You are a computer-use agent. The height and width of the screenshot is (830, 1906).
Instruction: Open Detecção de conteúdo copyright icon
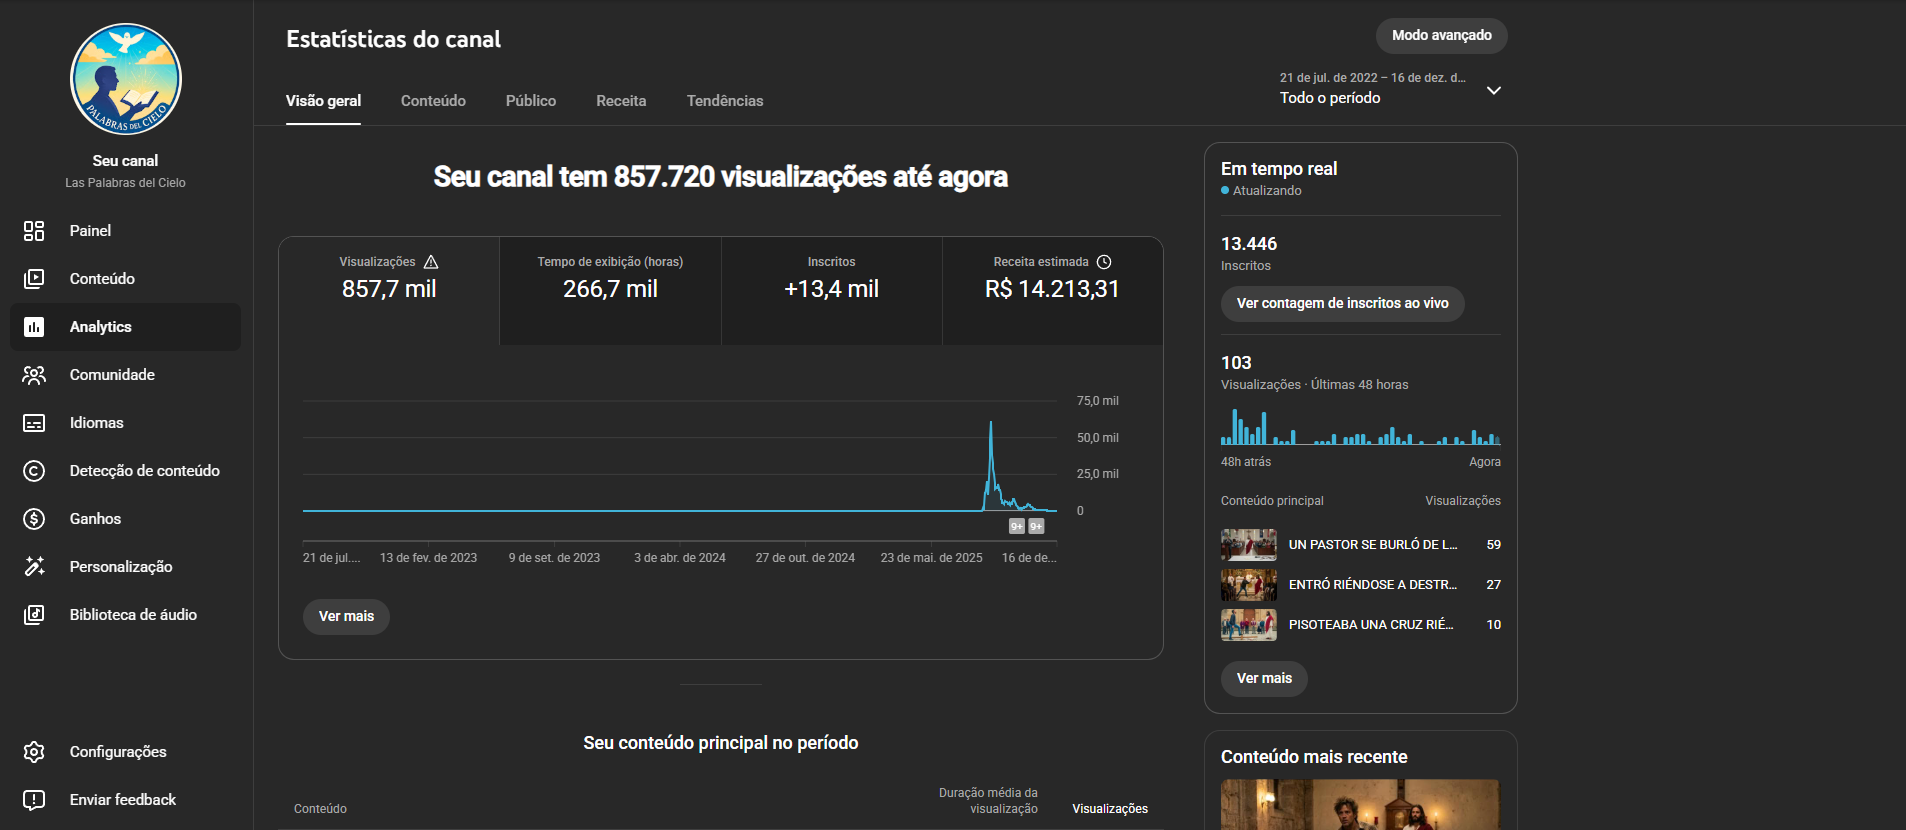click(34, 471)
